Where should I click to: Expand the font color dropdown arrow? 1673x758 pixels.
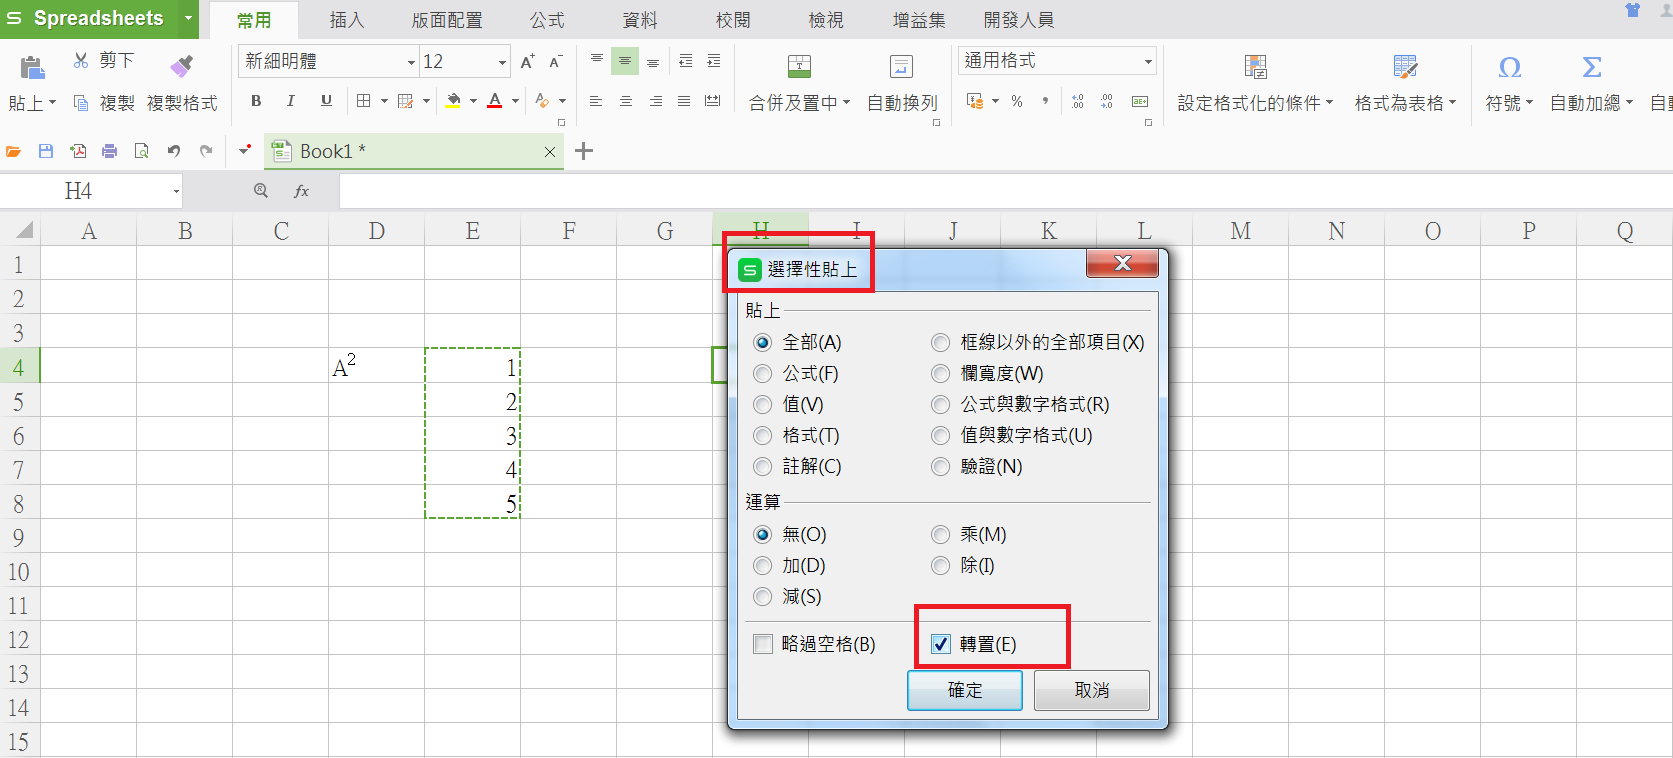tap(515, 101)
